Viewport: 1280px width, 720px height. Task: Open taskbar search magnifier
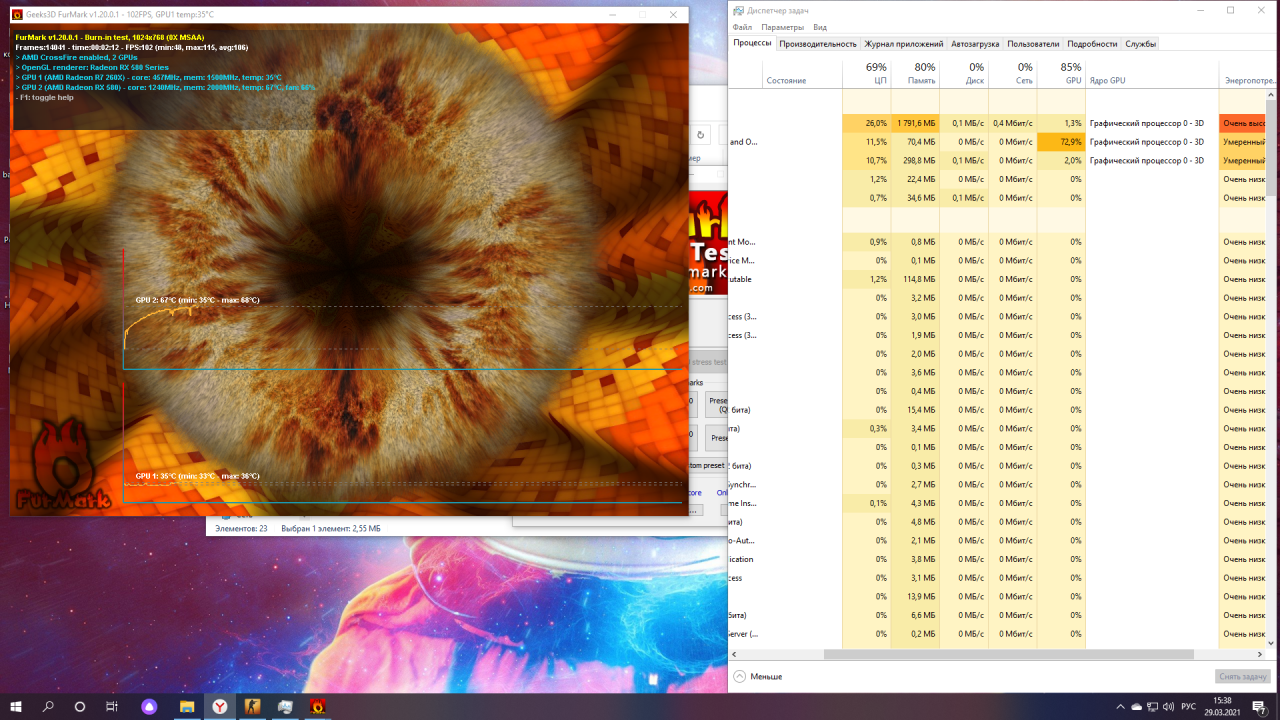point(48,706)
